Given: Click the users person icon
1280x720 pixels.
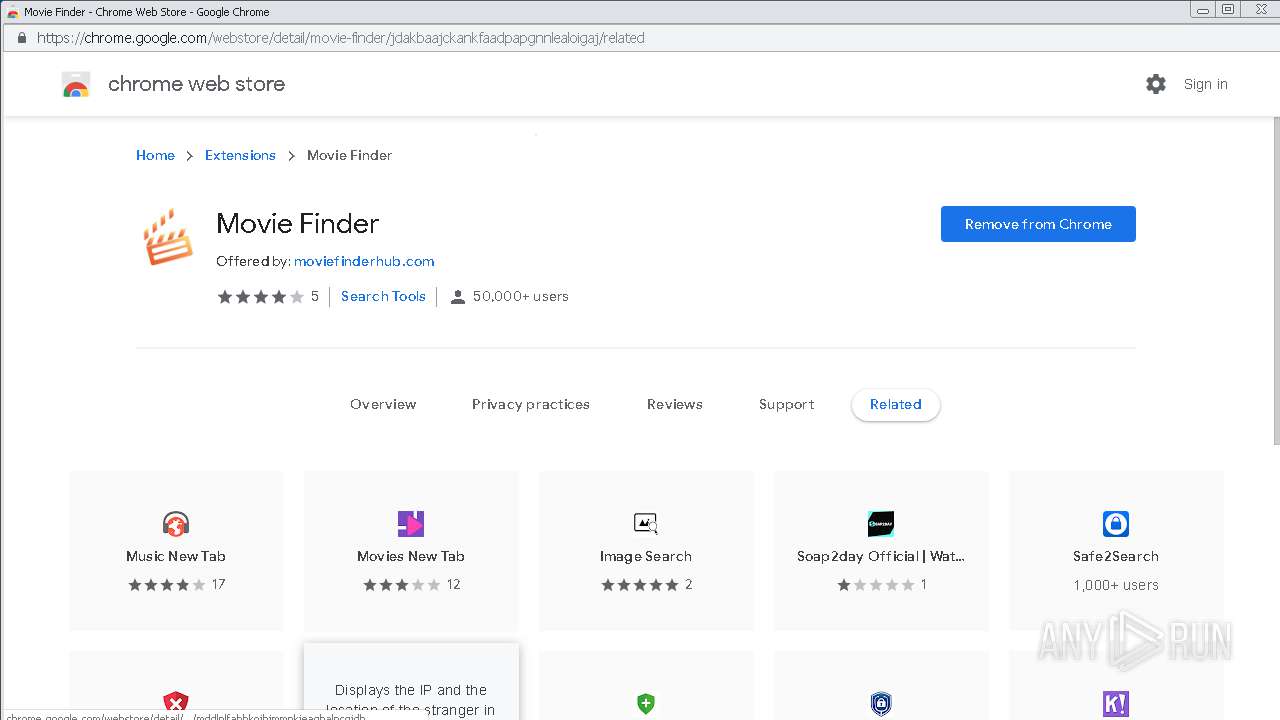Looking at the screenshot, I should (x=458, y=297).
